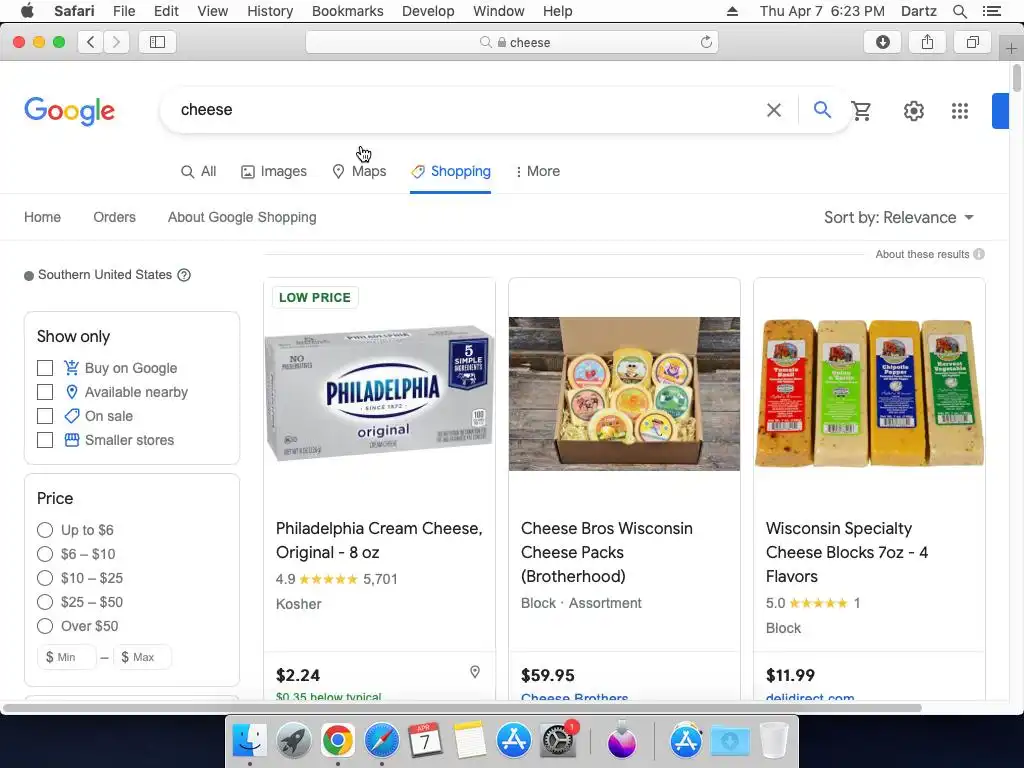Open Cheese Bros Wisconsin Cheese Packs title
1024x768 pixels.
tap(607, 552)
